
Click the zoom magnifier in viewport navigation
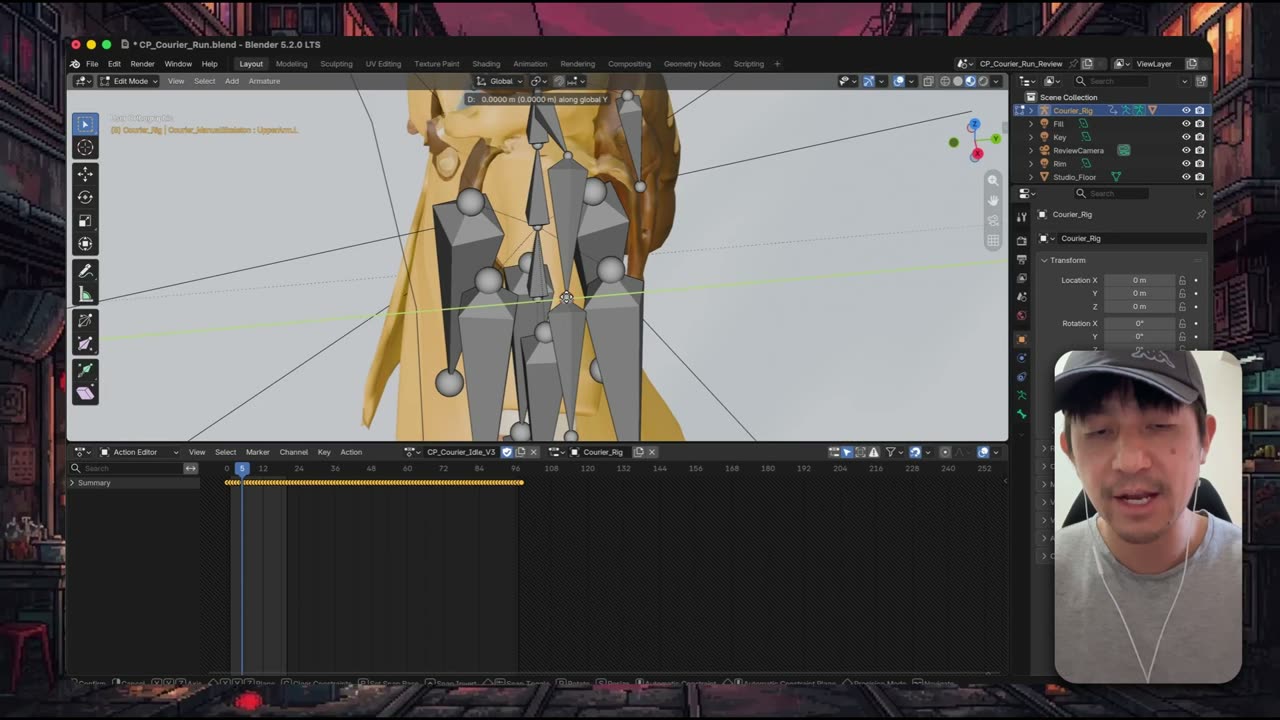coord(992,180)
